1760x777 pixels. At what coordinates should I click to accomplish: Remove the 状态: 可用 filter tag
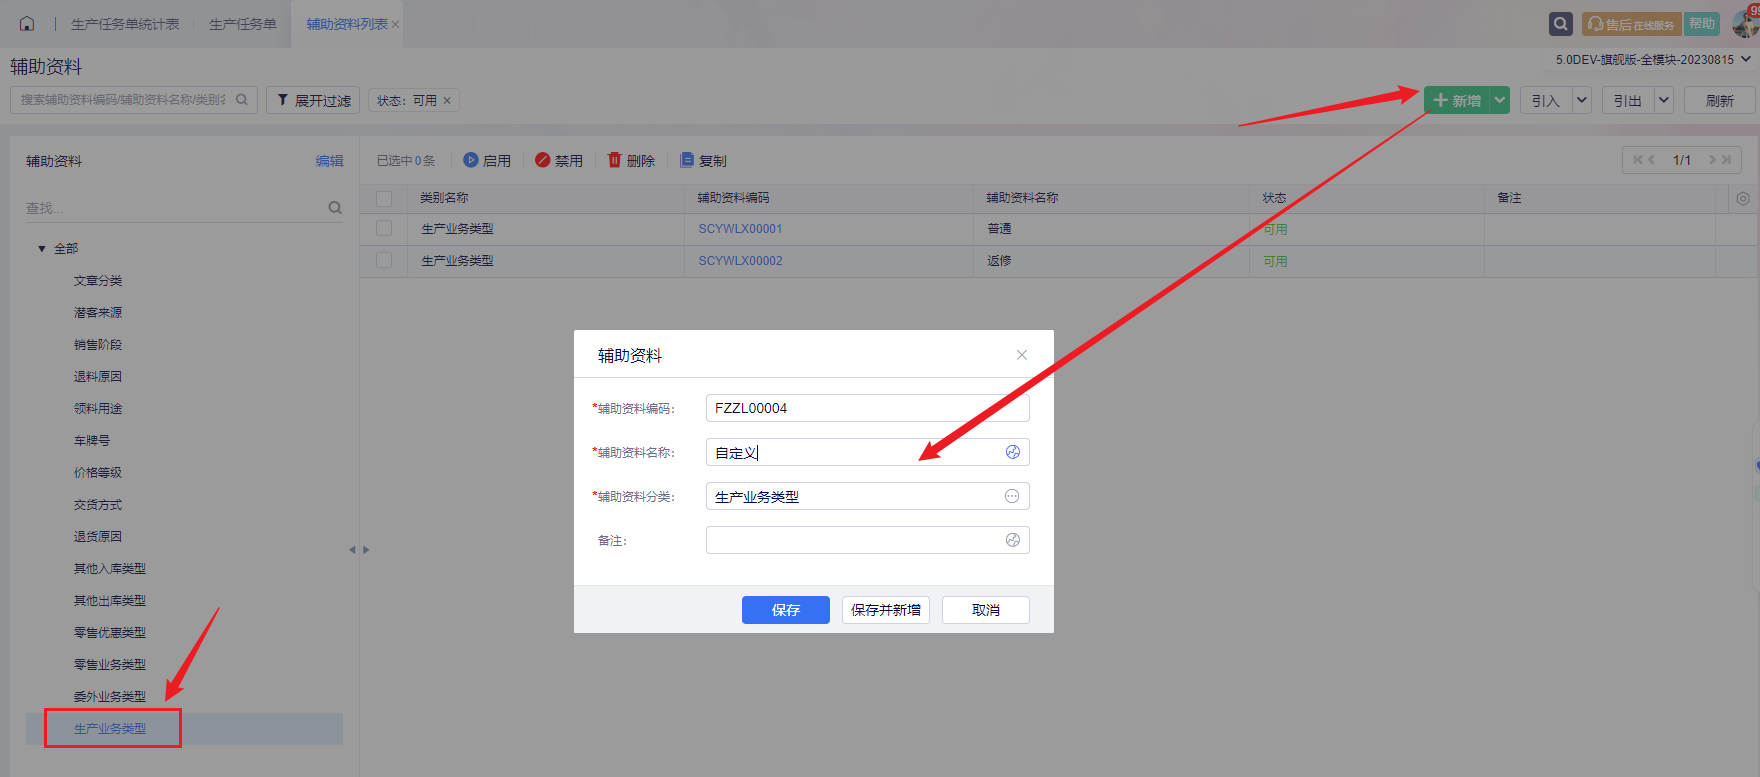click(x=447, y=101)
